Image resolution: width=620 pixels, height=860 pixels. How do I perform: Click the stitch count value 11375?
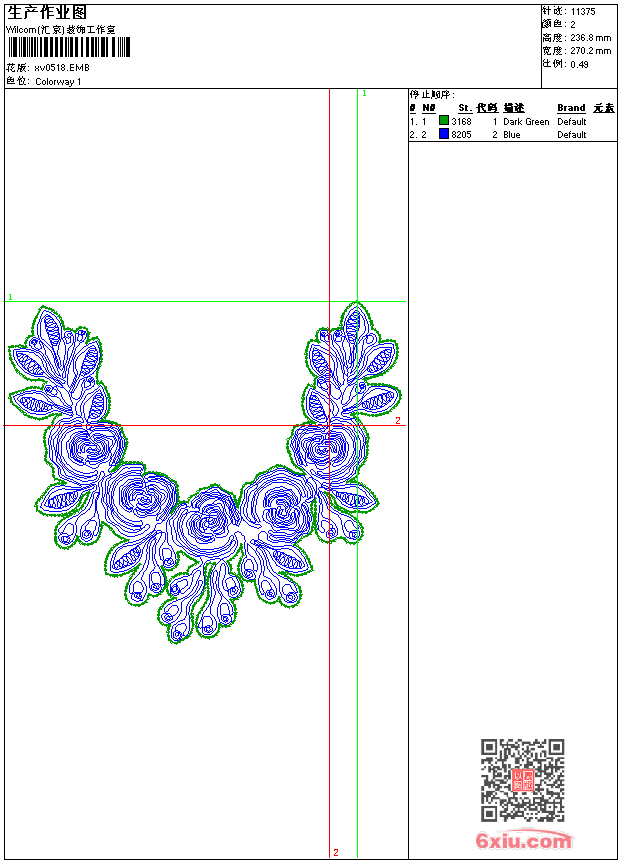coord(583,11)
